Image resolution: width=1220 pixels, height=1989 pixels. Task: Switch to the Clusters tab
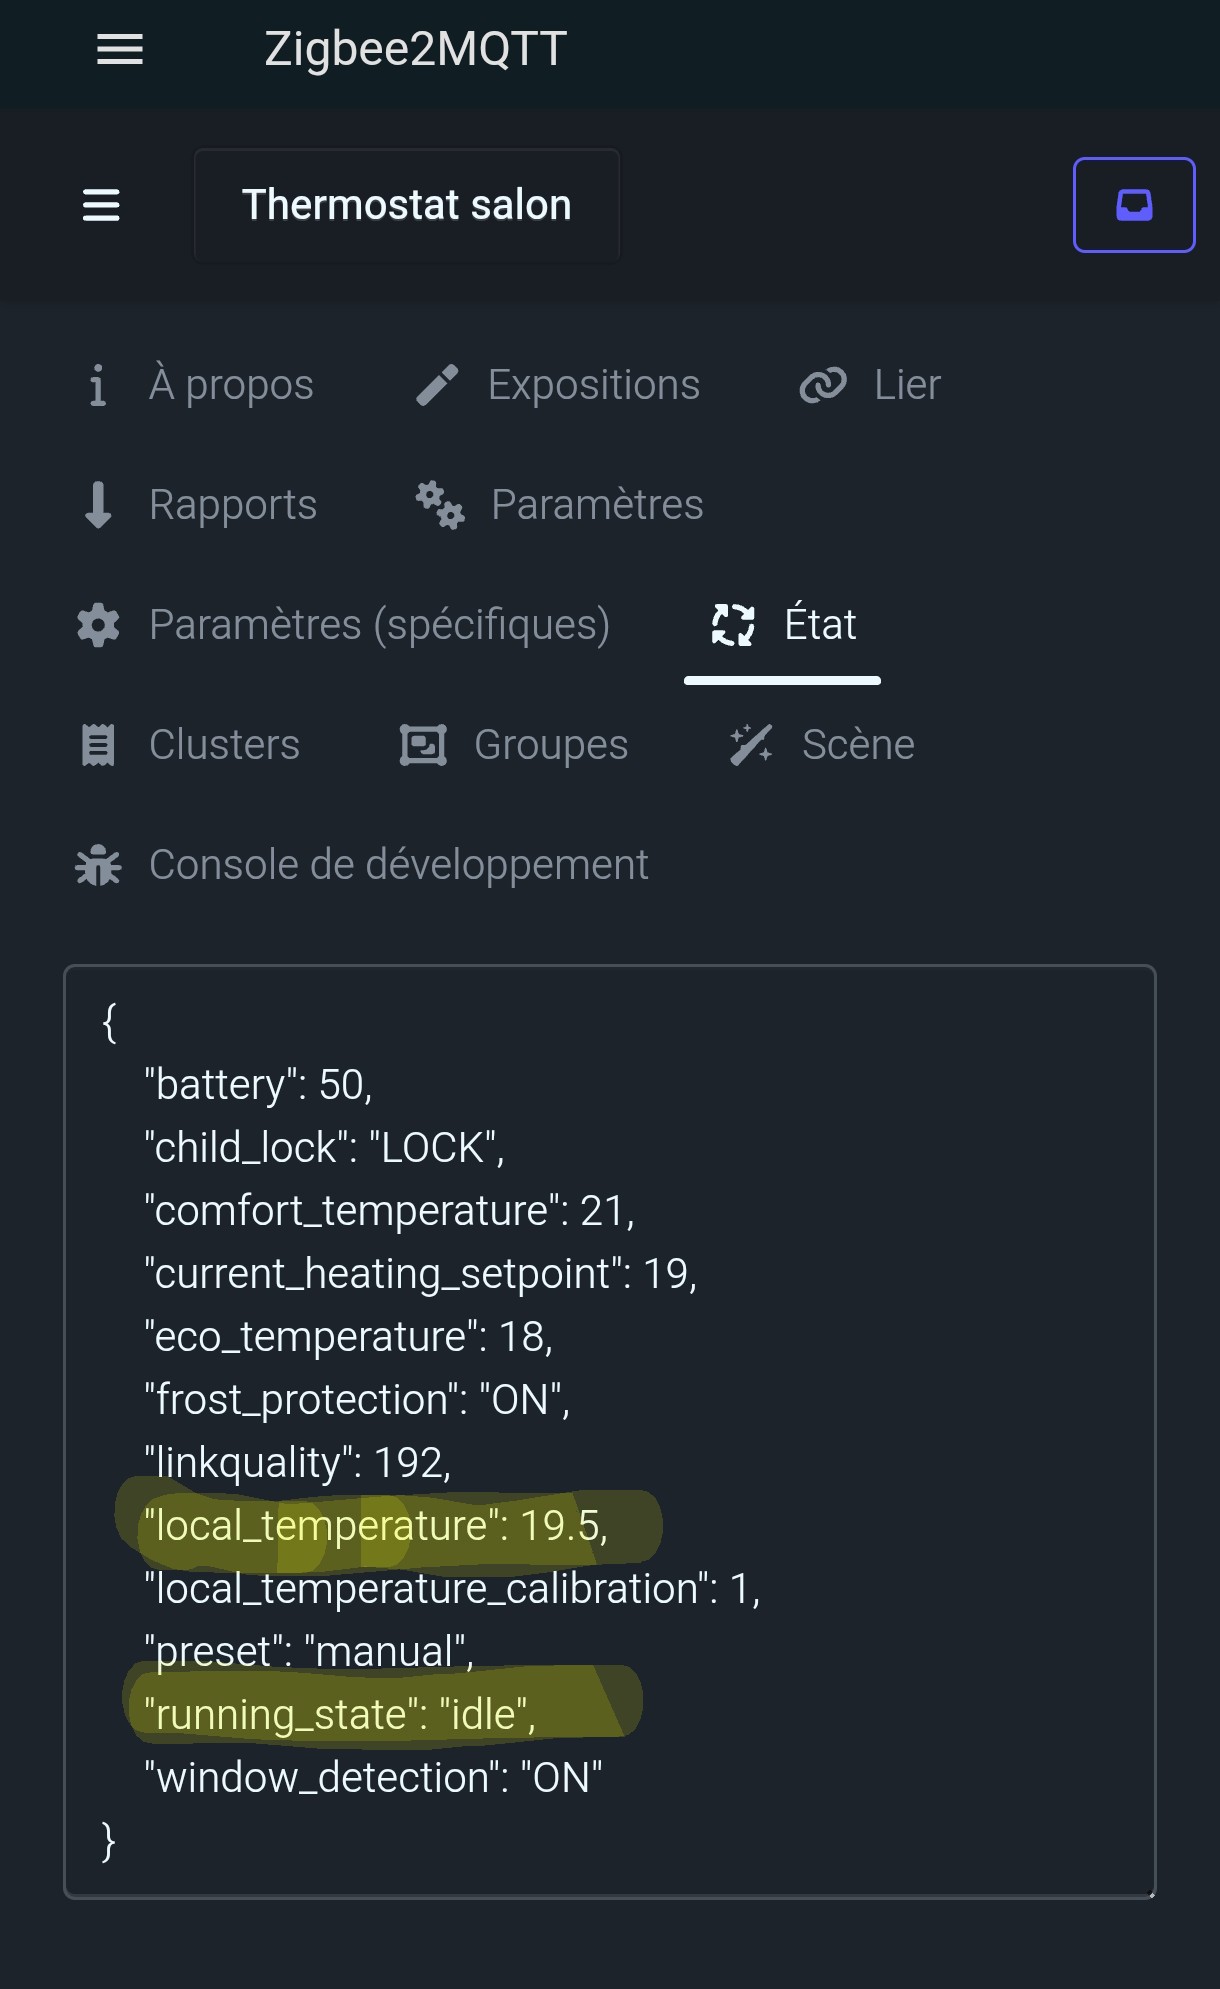[224, 745]
